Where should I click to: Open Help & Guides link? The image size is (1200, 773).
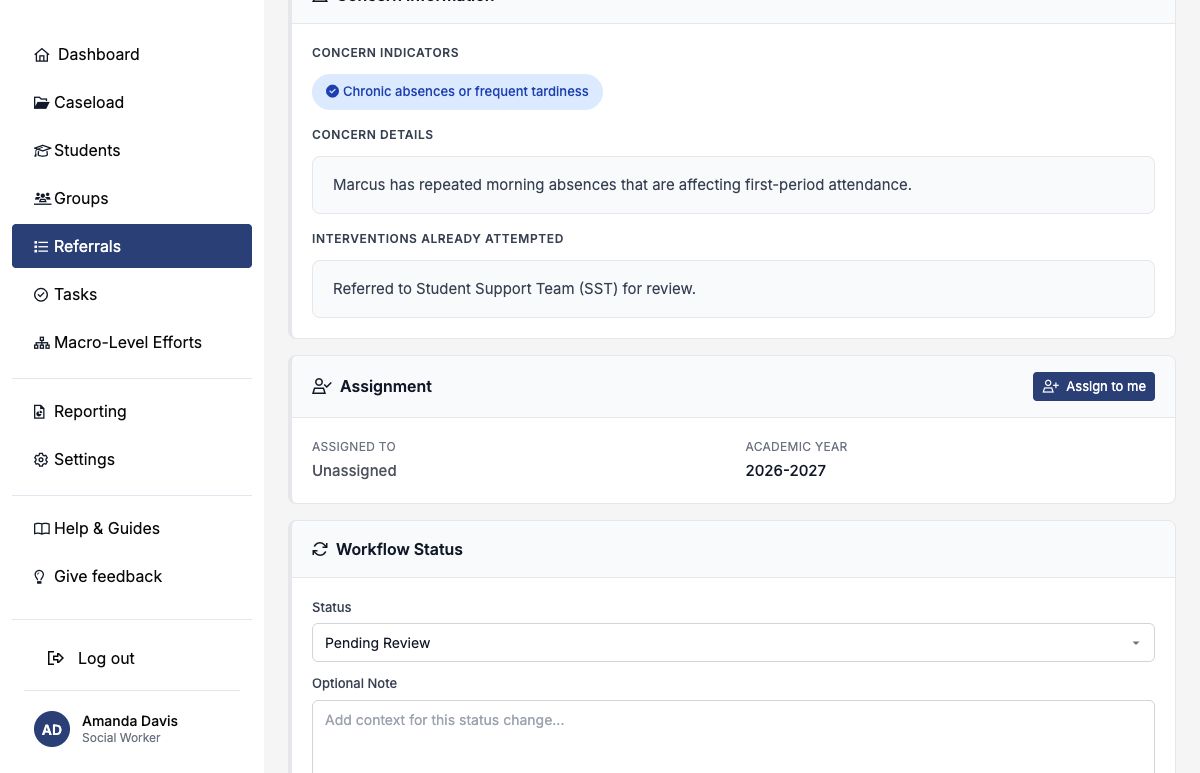(132, 528)
